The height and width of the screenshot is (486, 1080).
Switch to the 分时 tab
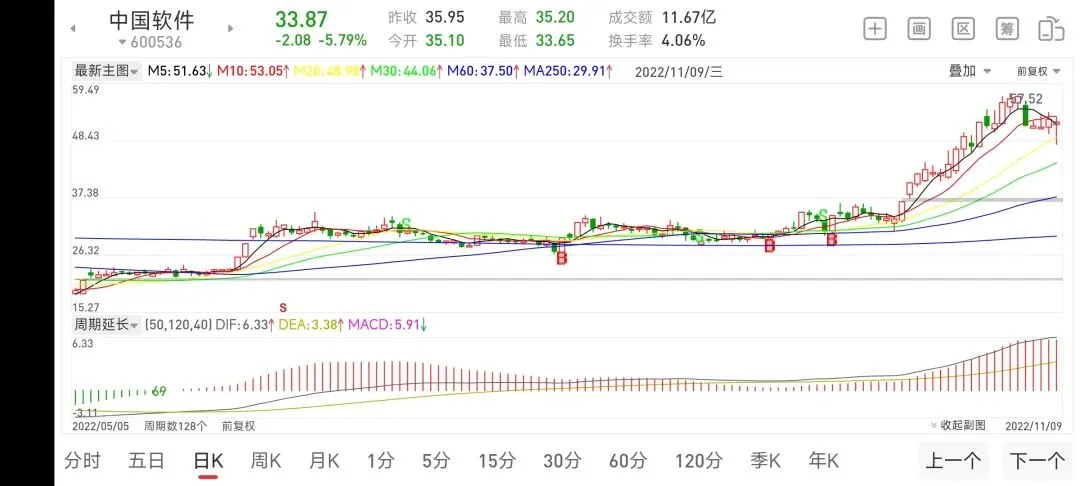(82, 461)
